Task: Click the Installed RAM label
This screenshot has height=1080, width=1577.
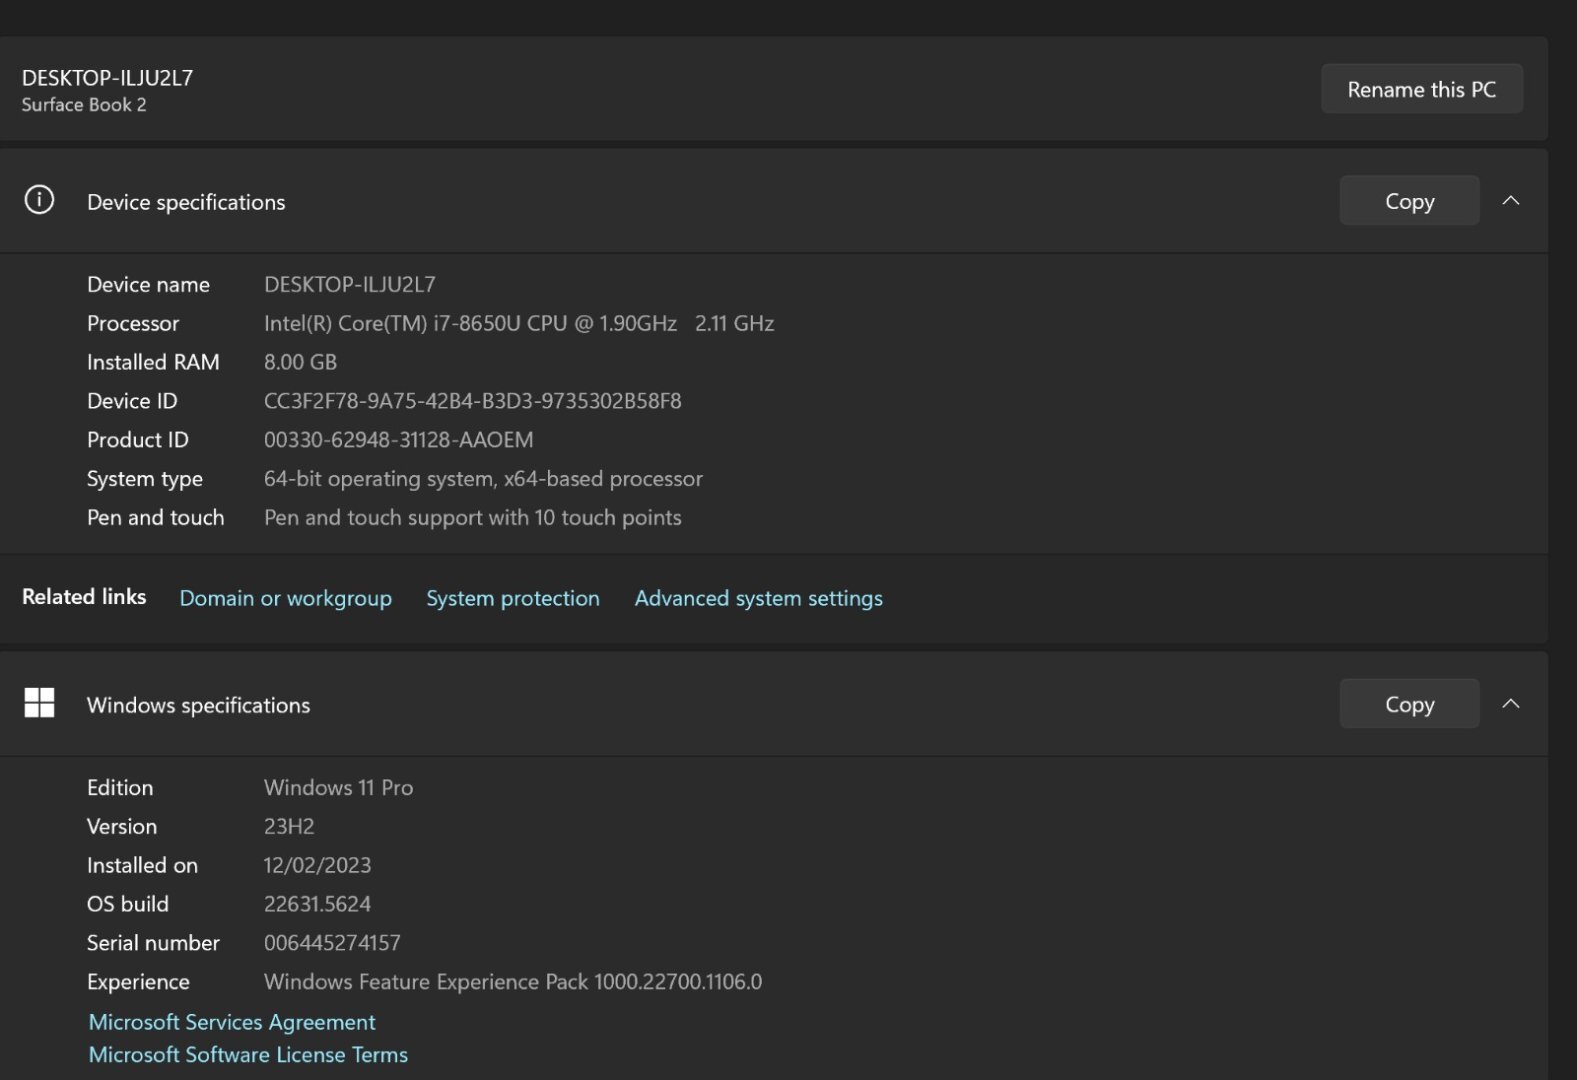Action: click(153, 362)
